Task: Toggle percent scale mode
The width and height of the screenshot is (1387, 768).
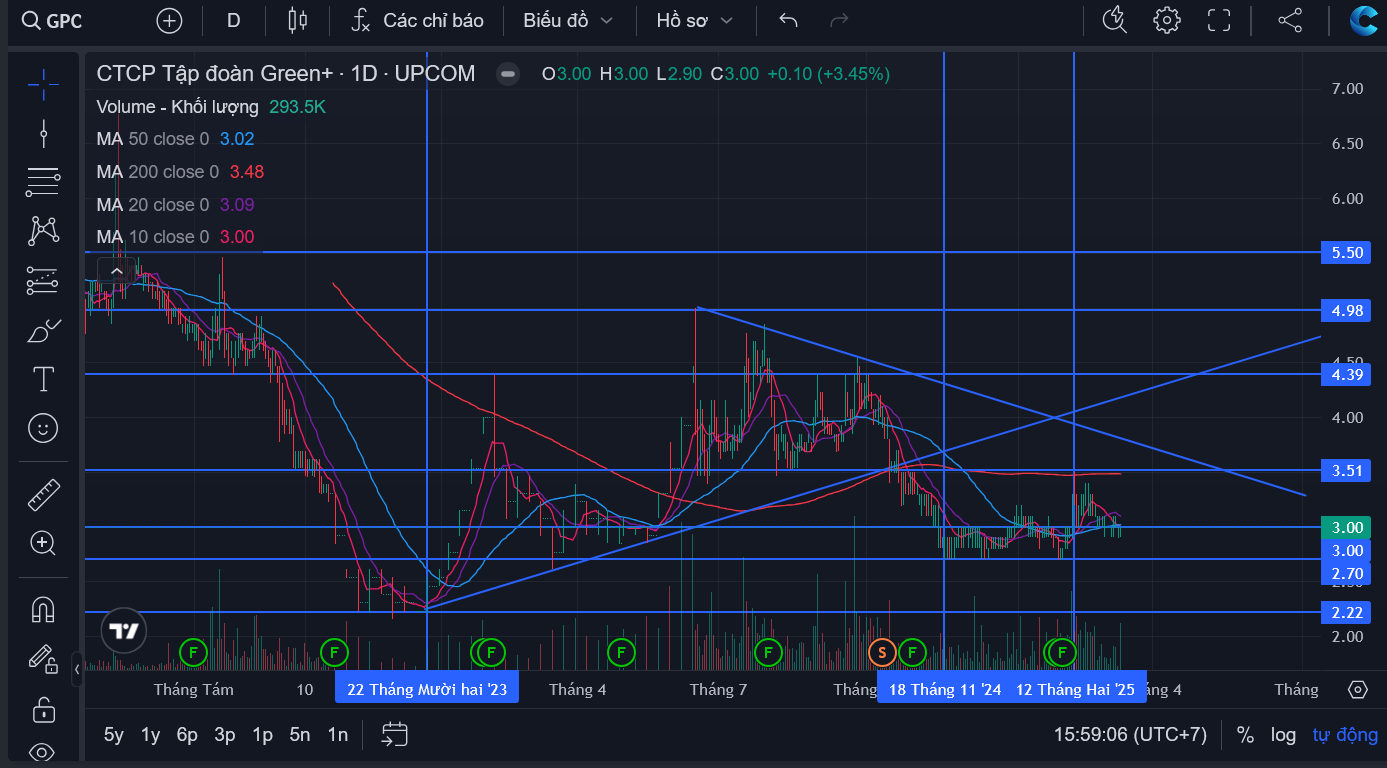Action: (1245, 735)
